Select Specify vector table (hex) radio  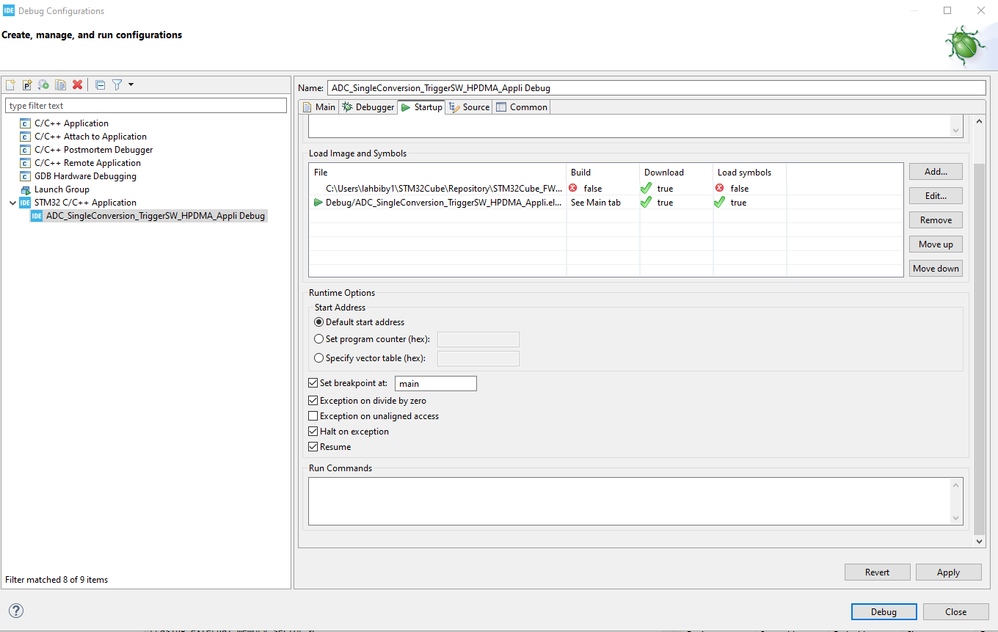(x=319, y=358)
